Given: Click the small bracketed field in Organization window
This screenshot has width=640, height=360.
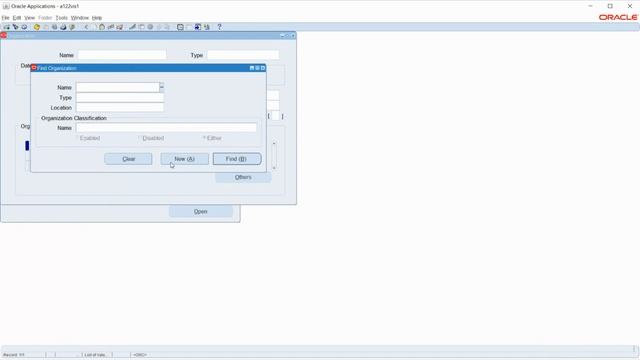Looking at the screenshot, I should click(x=276, y=116).
